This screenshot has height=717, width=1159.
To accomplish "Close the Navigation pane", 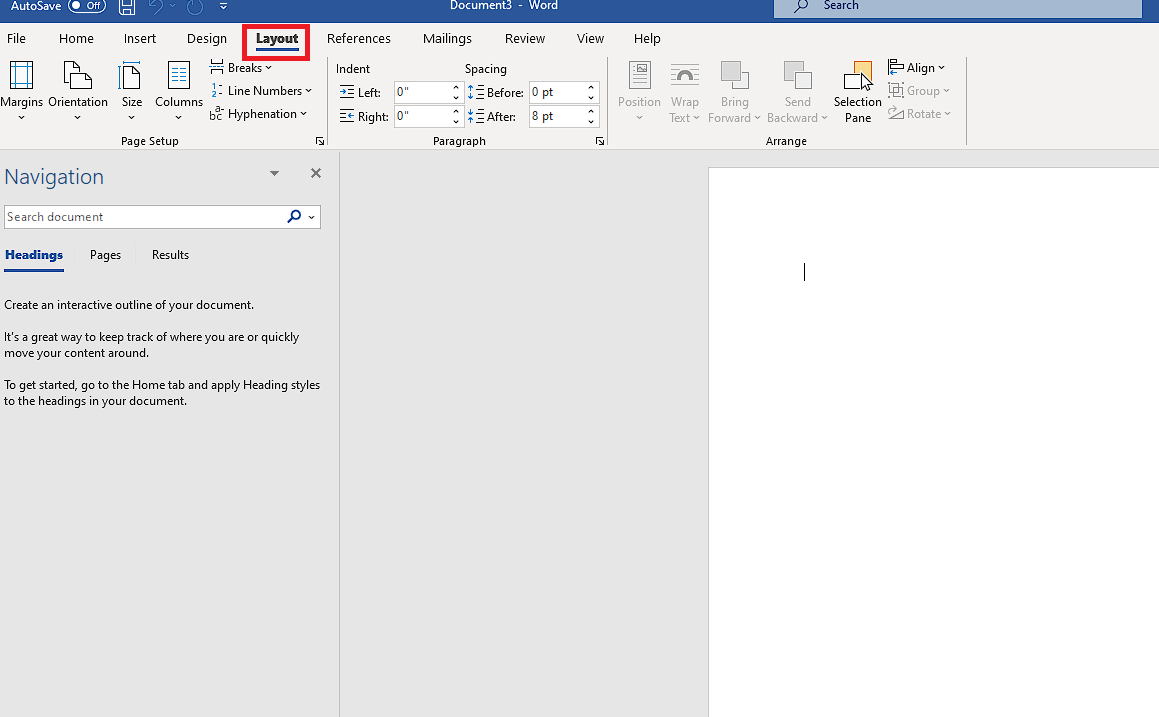I will [316, 173].
